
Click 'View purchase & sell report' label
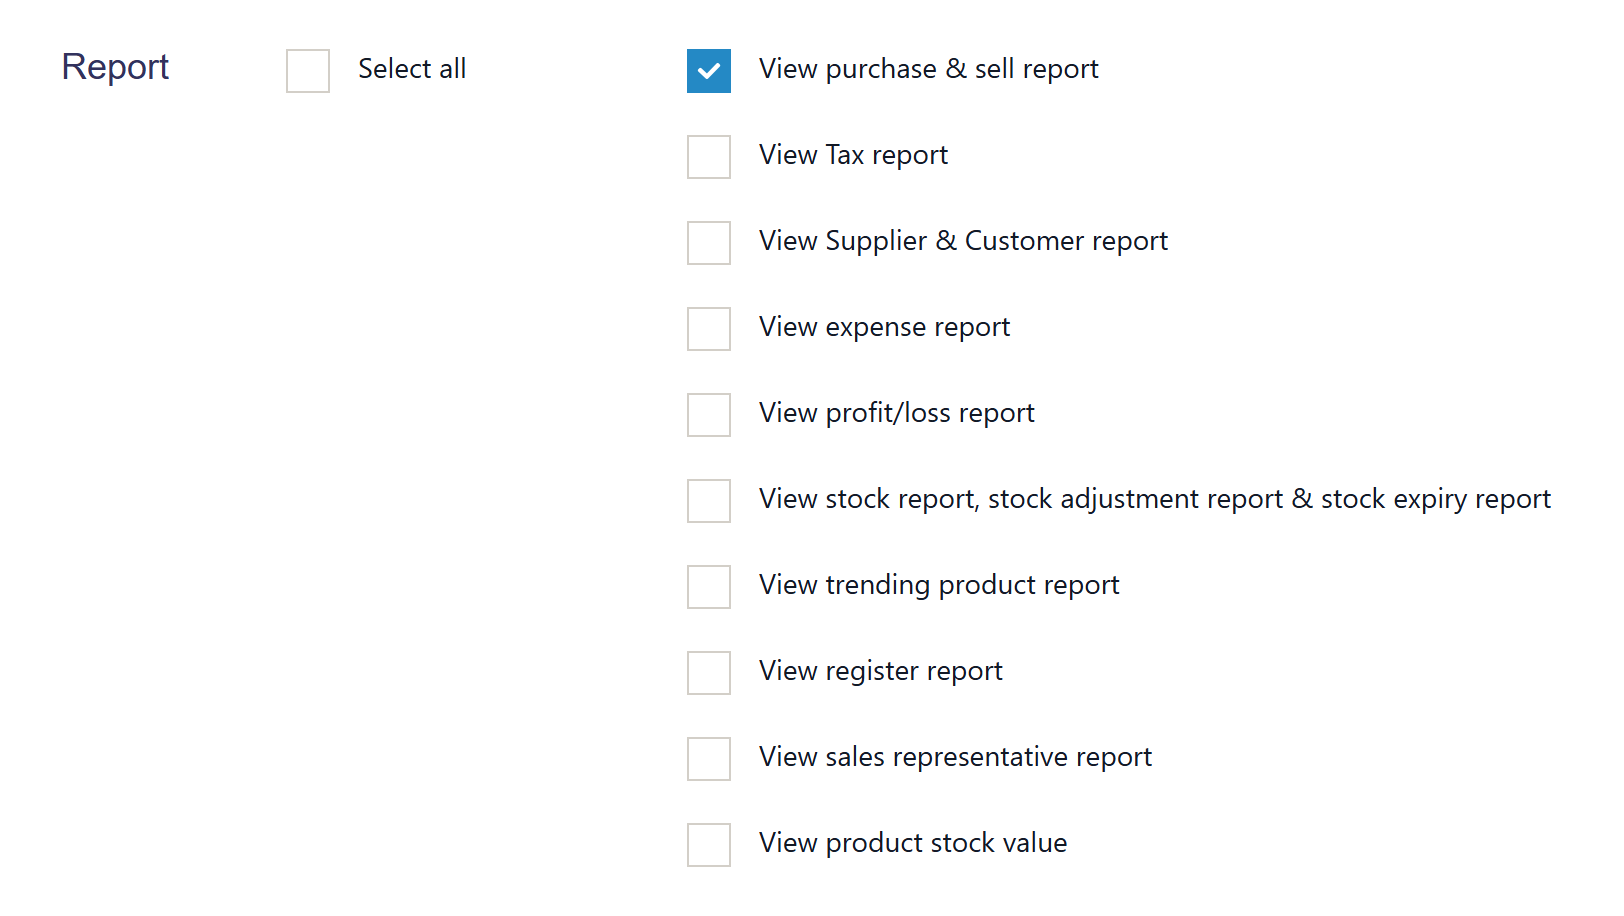click(x=928, y=69)
